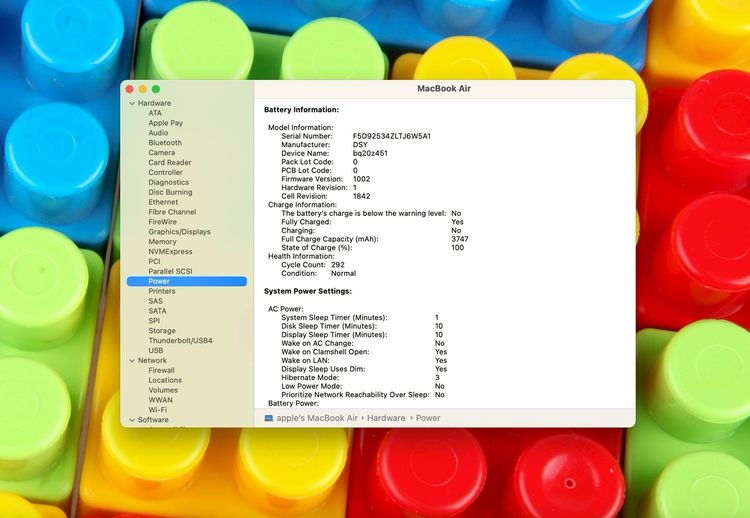Select Volumes under Network
Viewport: 750px width, 518px height.
[x=163, y=390]
